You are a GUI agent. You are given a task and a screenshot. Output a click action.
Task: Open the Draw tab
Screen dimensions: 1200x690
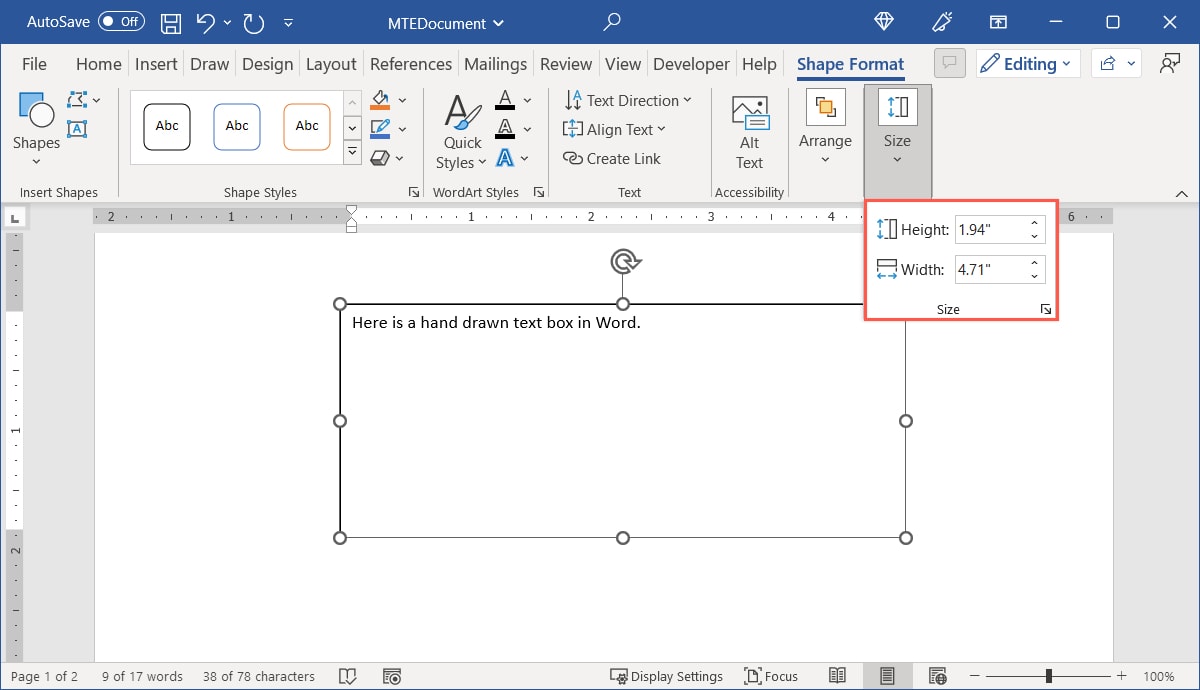209,63
